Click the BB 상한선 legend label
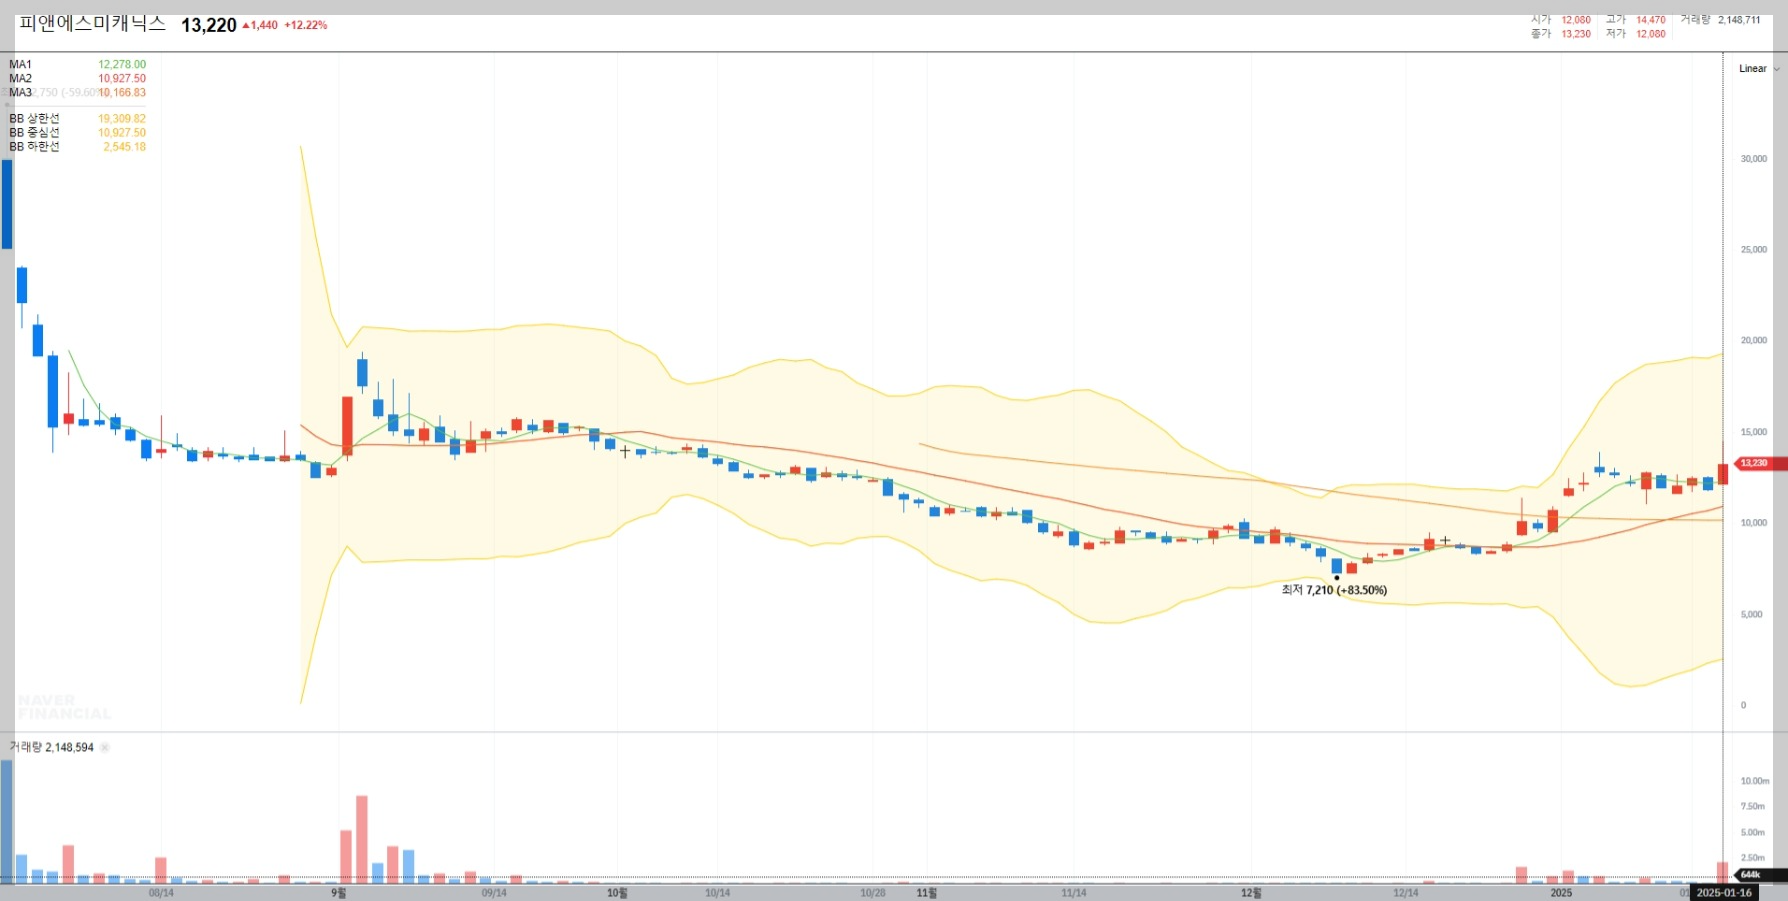1788x901 pixels. coord(34,118)
